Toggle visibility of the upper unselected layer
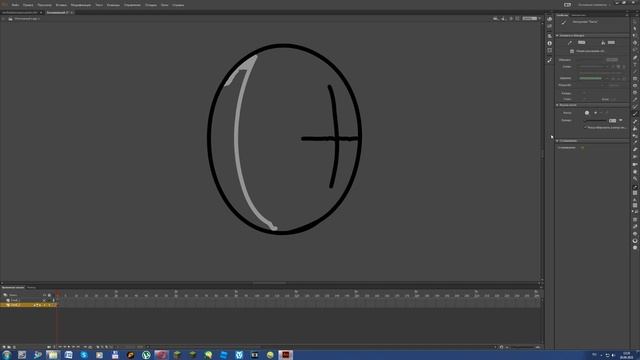Screen dimensions: 640x360 click(44, 300)
